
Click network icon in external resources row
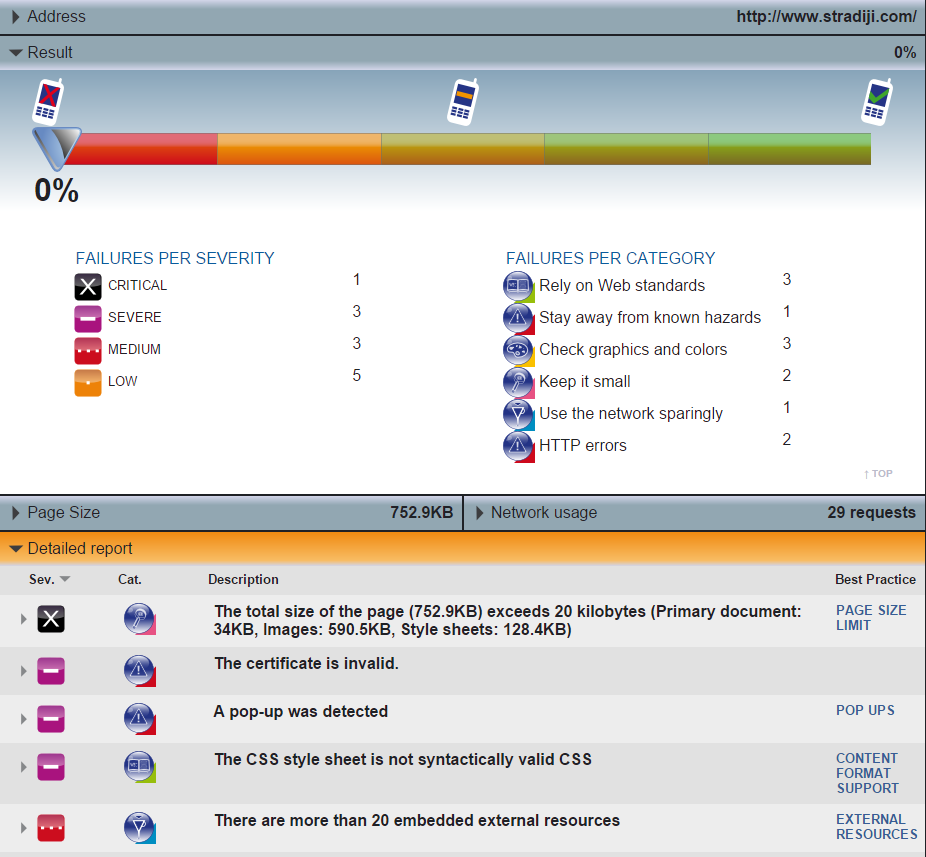coord(139,828)
